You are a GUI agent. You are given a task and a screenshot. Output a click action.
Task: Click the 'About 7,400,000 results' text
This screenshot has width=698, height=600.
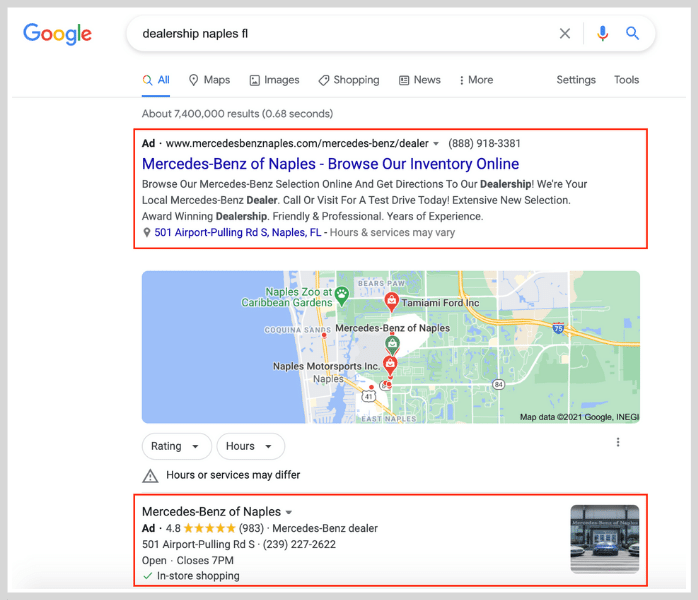click(x=237, y=114)
